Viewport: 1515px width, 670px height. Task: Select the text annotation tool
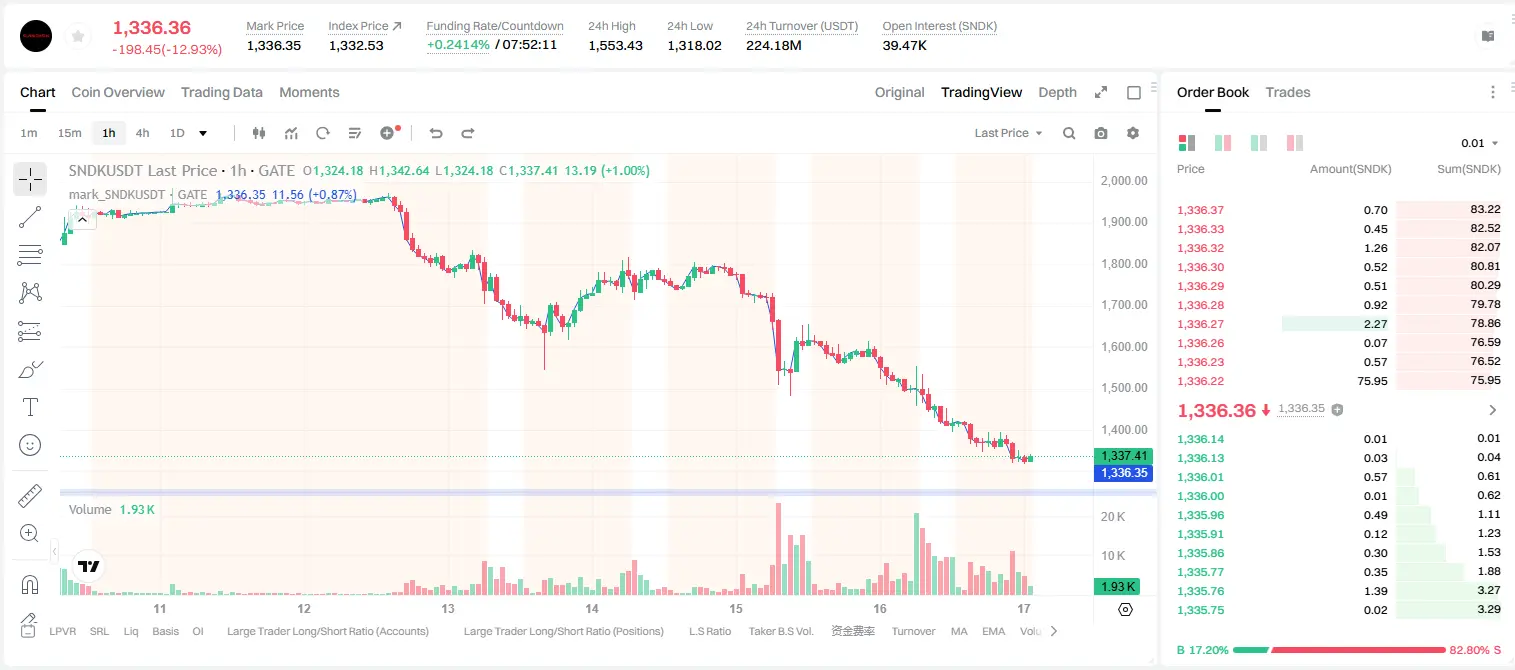tap(30, 407)
